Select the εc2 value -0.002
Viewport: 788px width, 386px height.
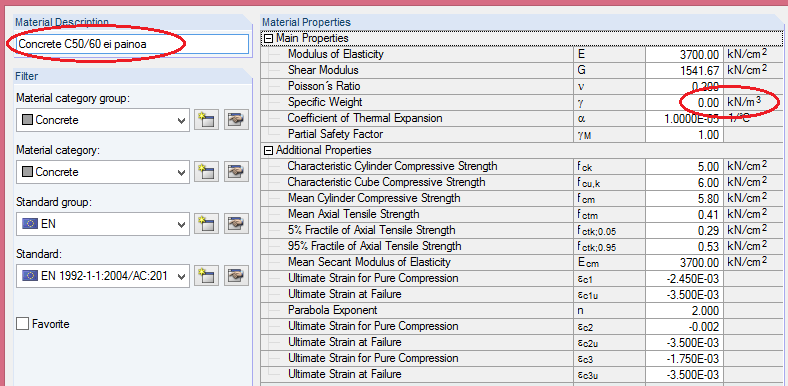click(685, 327)
